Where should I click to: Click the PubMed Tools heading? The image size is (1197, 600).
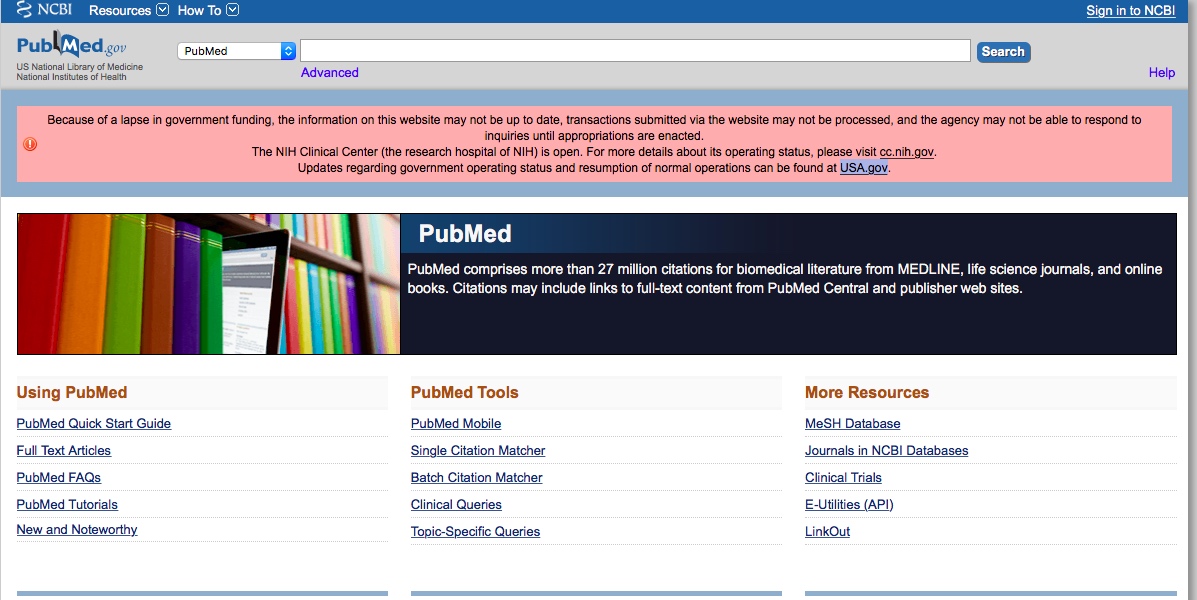click(464, 392)
